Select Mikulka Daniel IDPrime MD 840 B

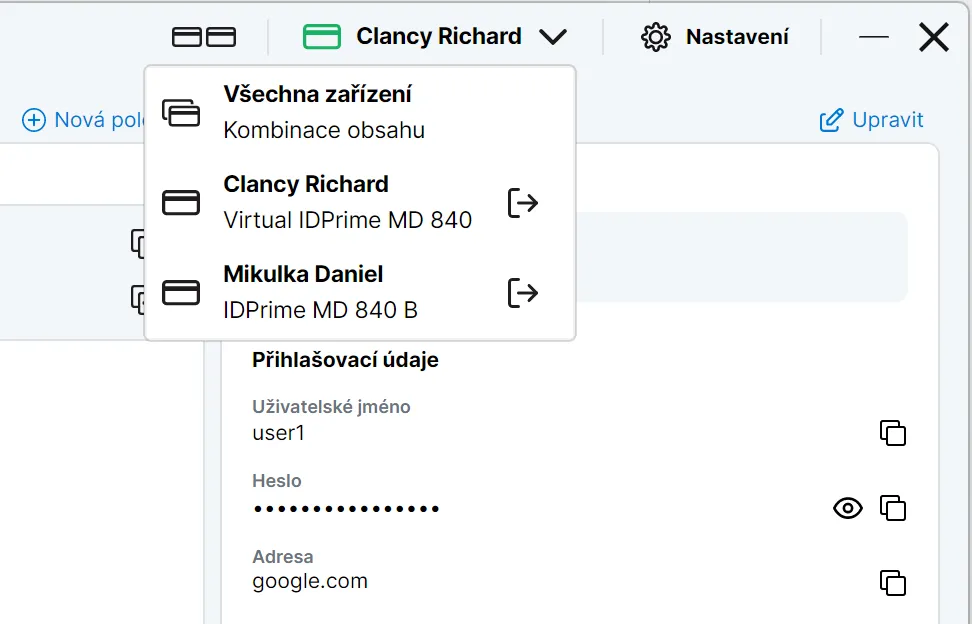click(x=360, y=292)
